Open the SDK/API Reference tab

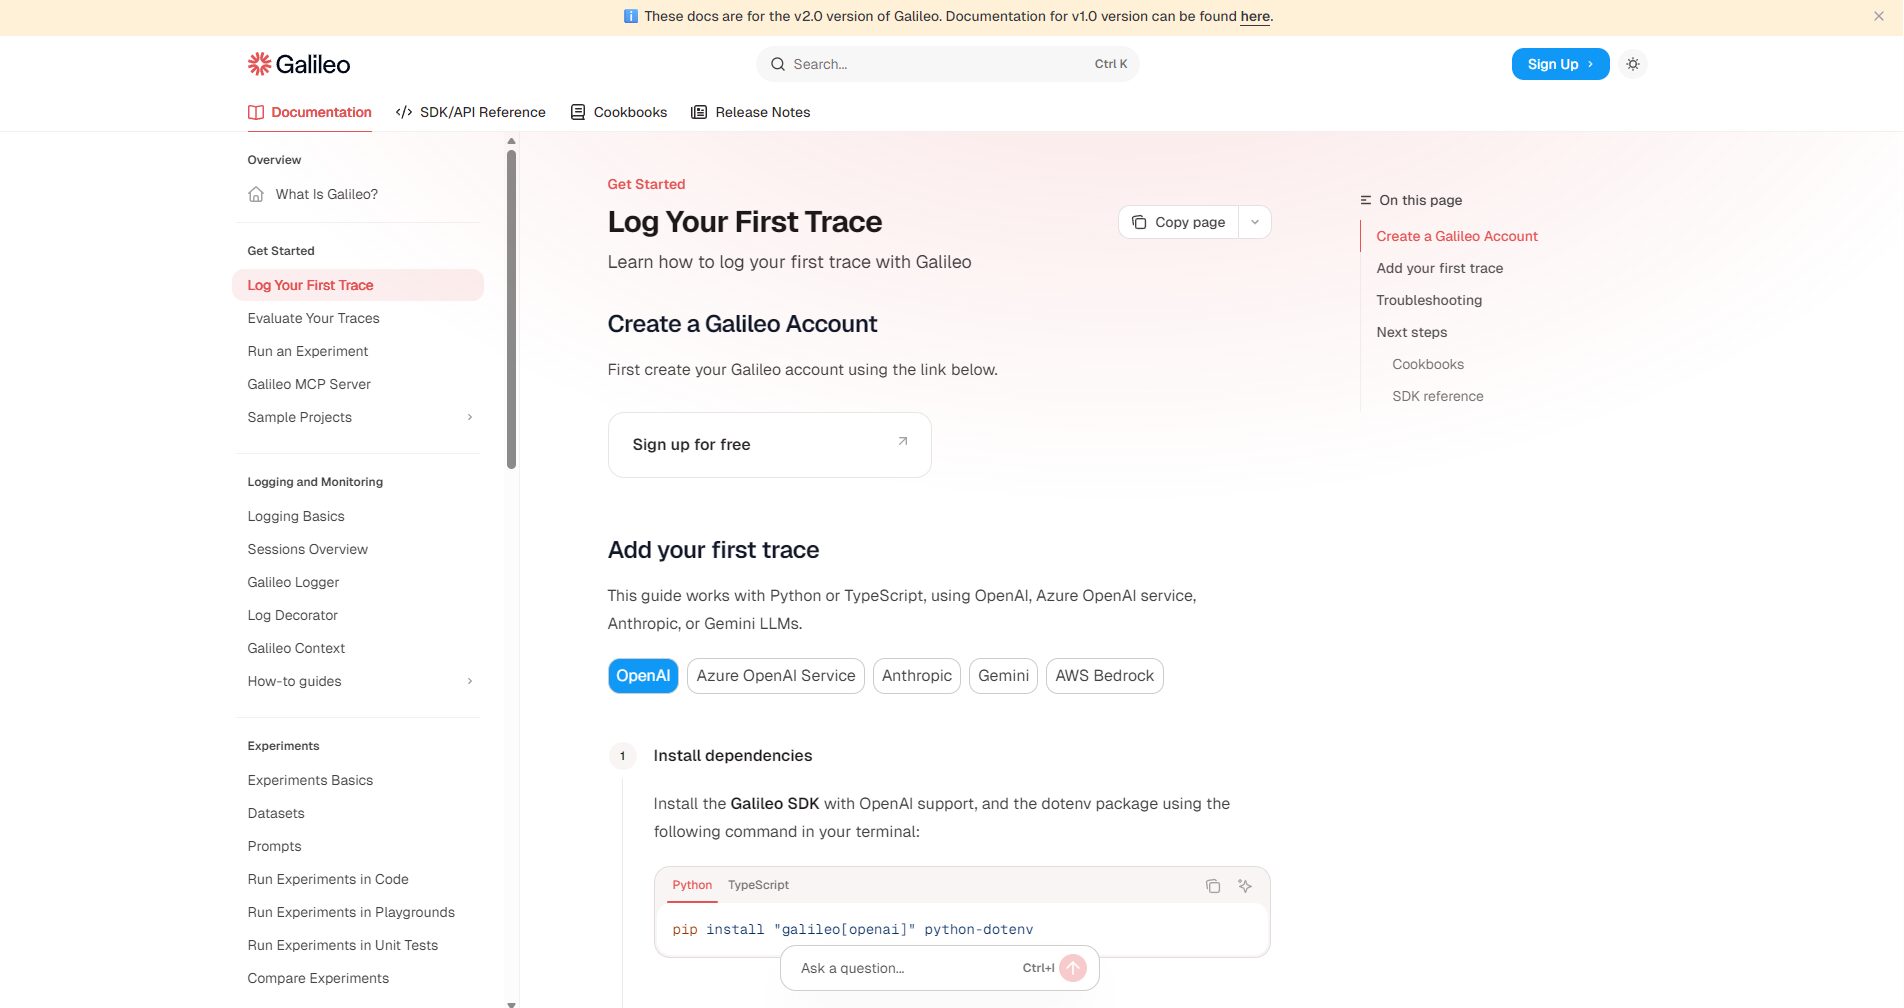point(471,112)
